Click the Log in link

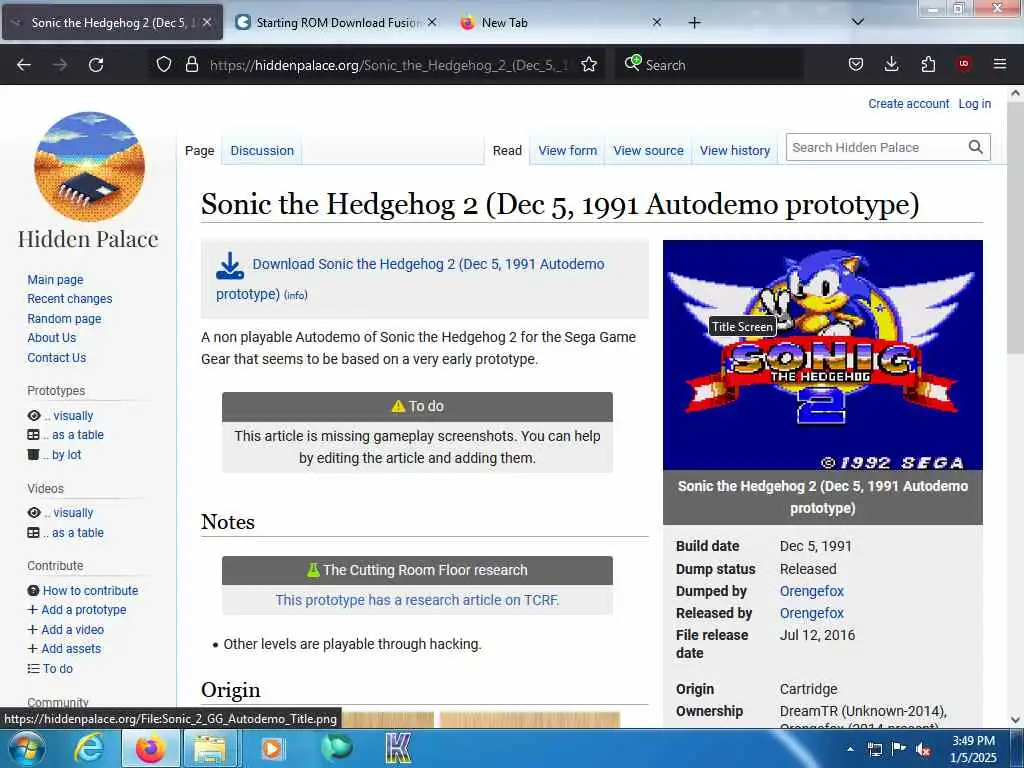point(974,104)
